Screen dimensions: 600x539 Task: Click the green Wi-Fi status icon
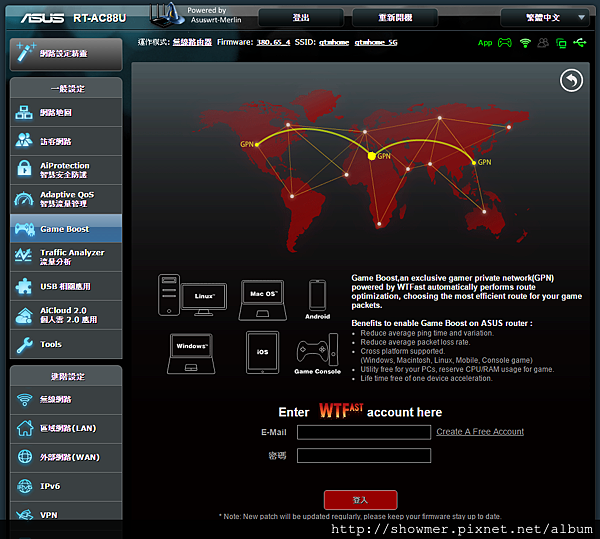point(525,43)
